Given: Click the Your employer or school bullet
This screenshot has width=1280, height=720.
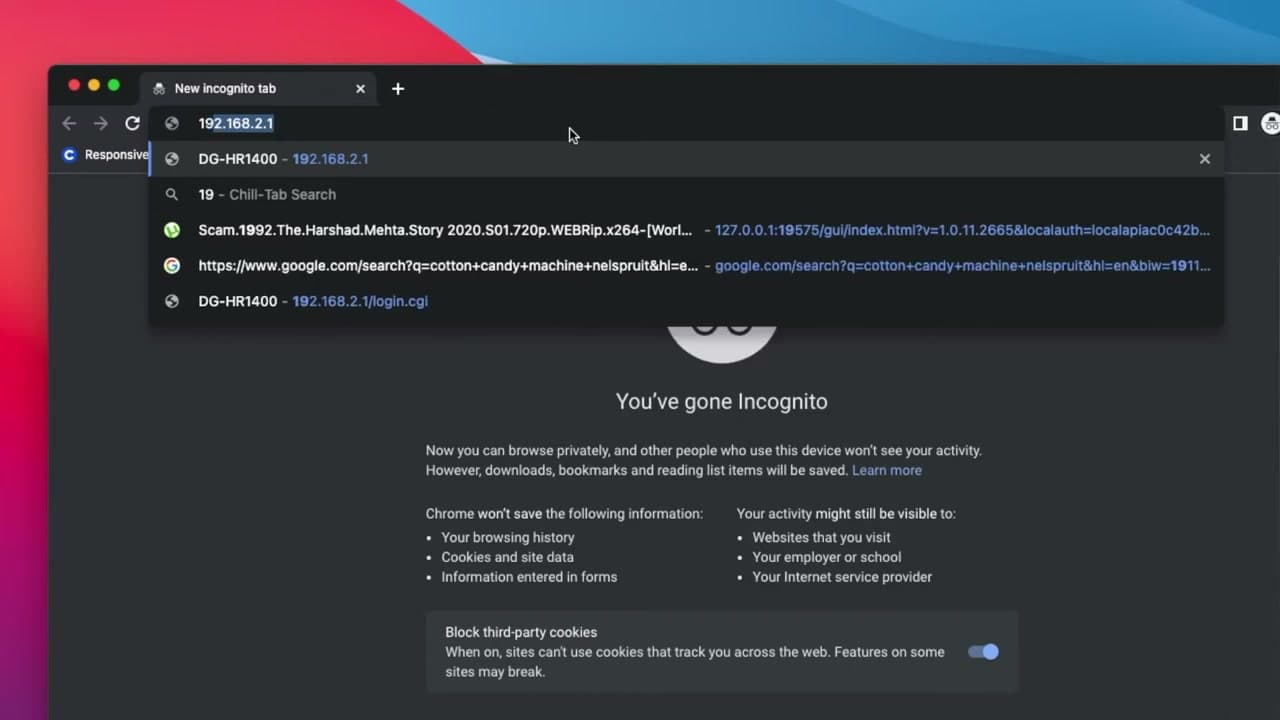Looking at the screenshot, I should point(827,557).
